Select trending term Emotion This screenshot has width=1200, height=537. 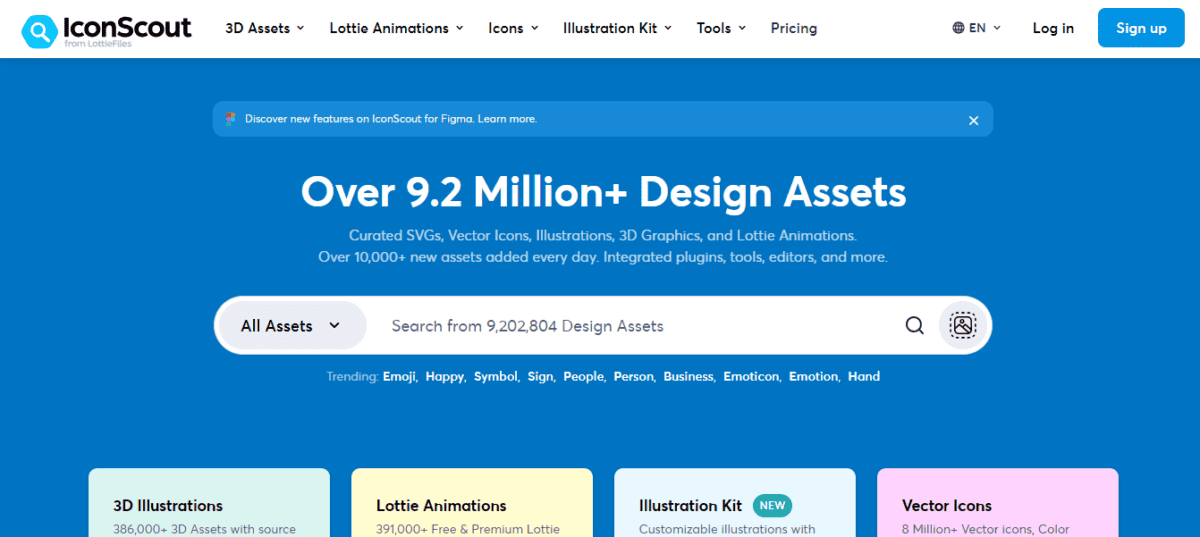[x=815, y=377]
